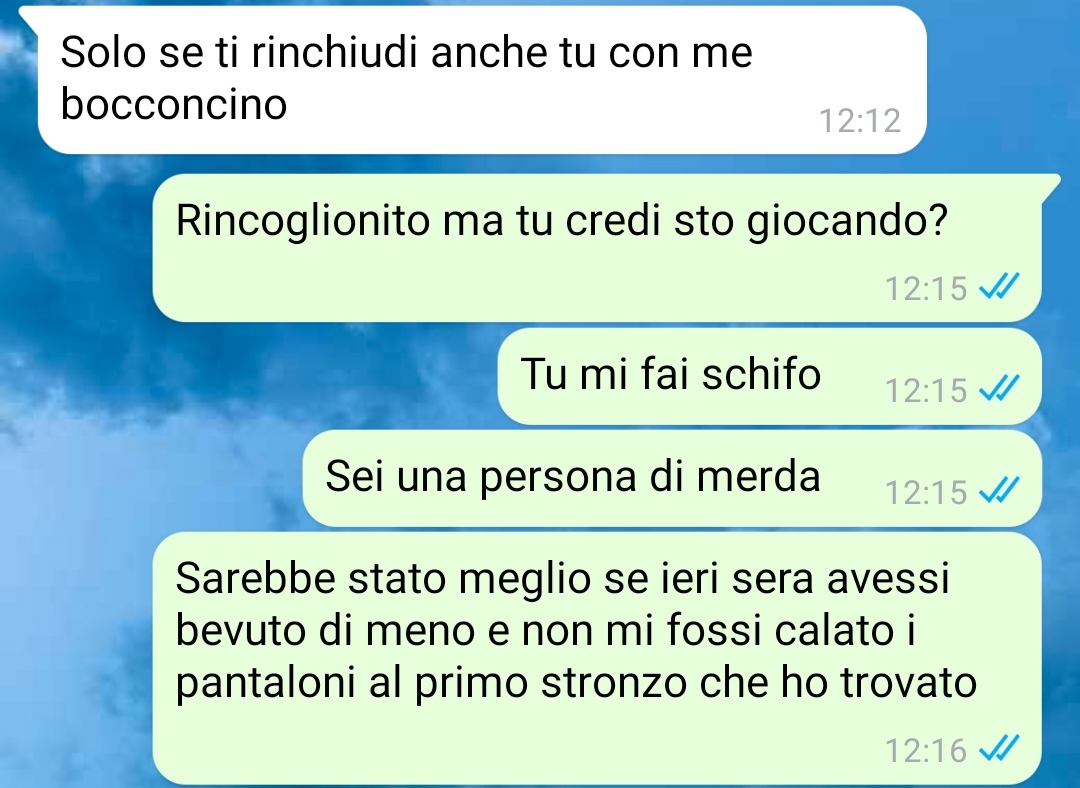
Task: Click the word 'giocando?' in the sent message
Action: tap(847, 222)
